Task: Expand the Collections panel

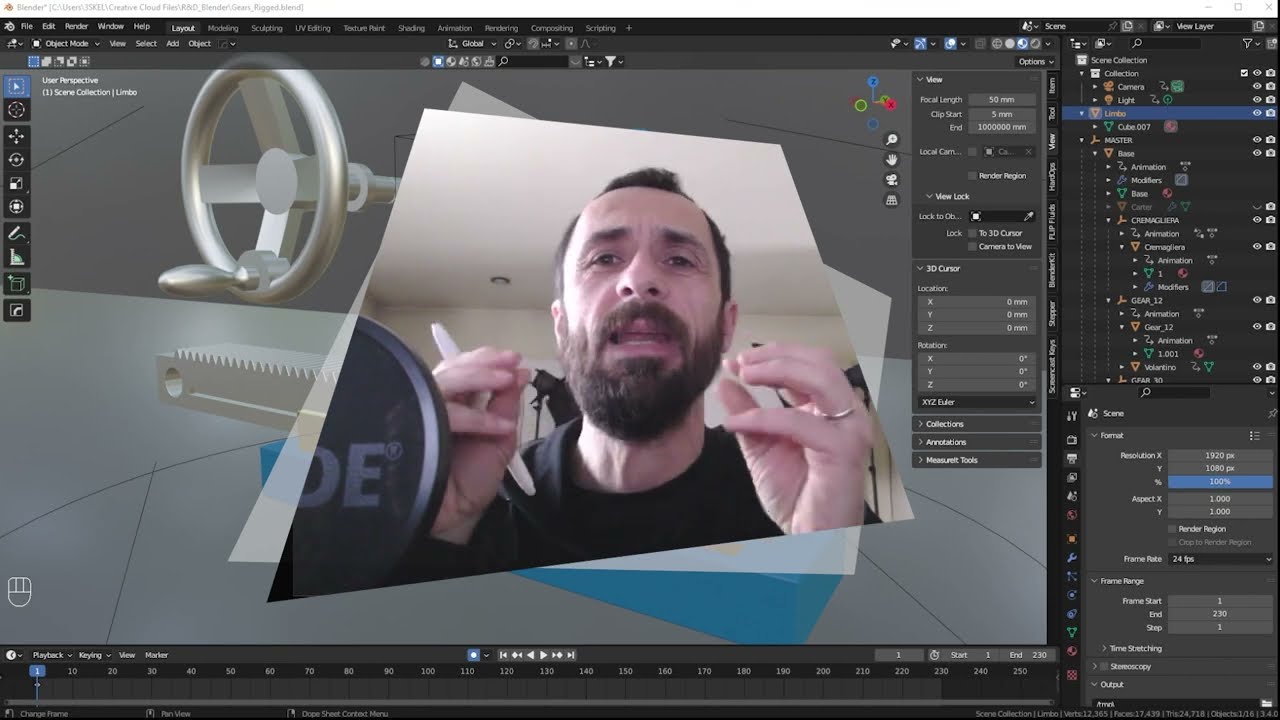Action: 944,424
